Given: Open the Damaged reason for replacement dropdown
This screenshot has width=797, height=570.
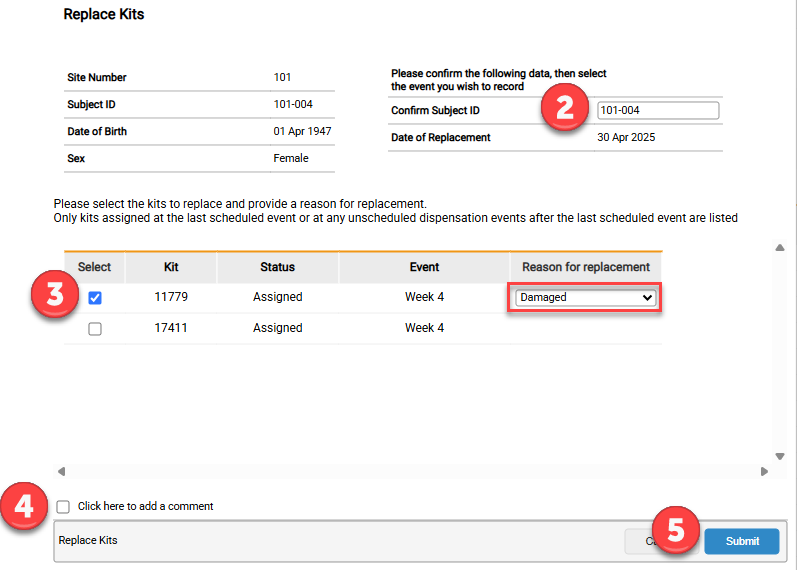Looking at the screenshot, I should coord(585,298).
